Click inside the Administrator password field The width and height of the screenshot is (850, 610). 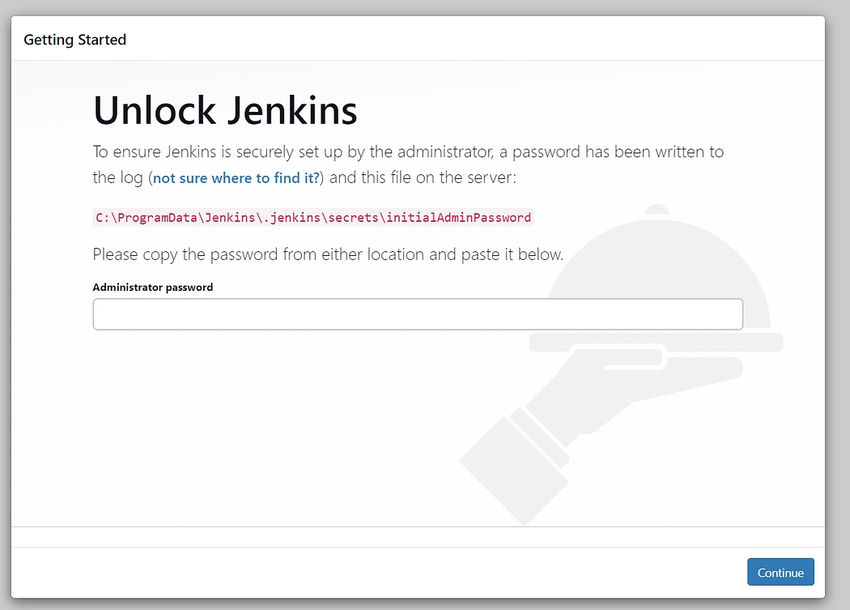417,313
